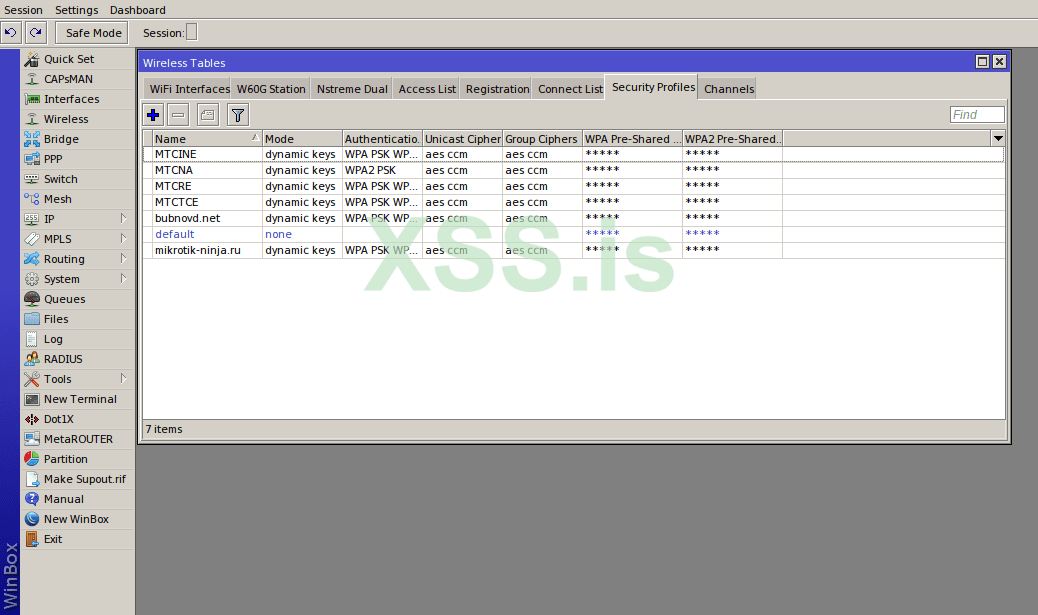
Task: Sort by Name column header
Action: tap(207, 138)
